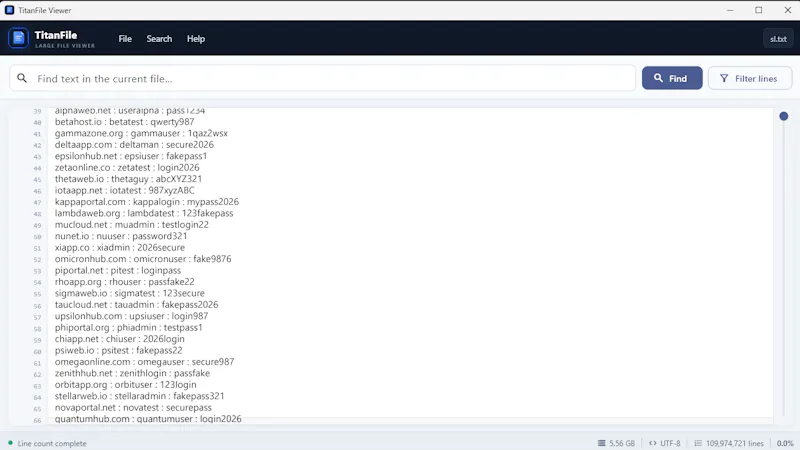This screenshot has width=800, height=450.
Task: Select line iotaapp.net : iotatest
Action: tap(124, 190)
